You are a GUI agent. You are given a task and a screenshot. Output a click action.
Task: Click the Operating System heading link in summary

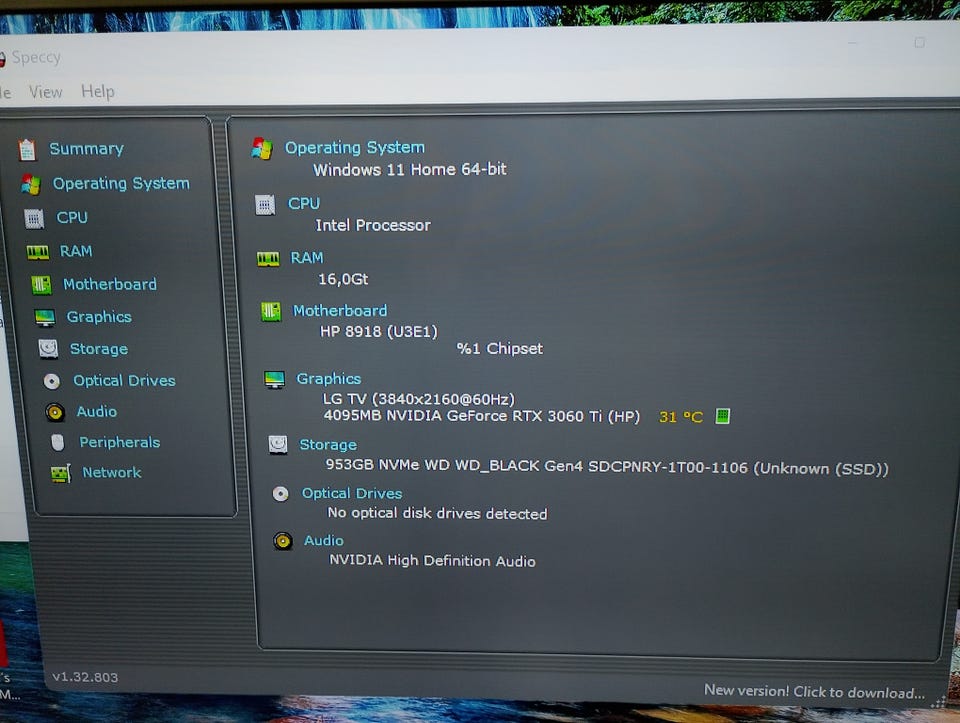click(354, 148)
